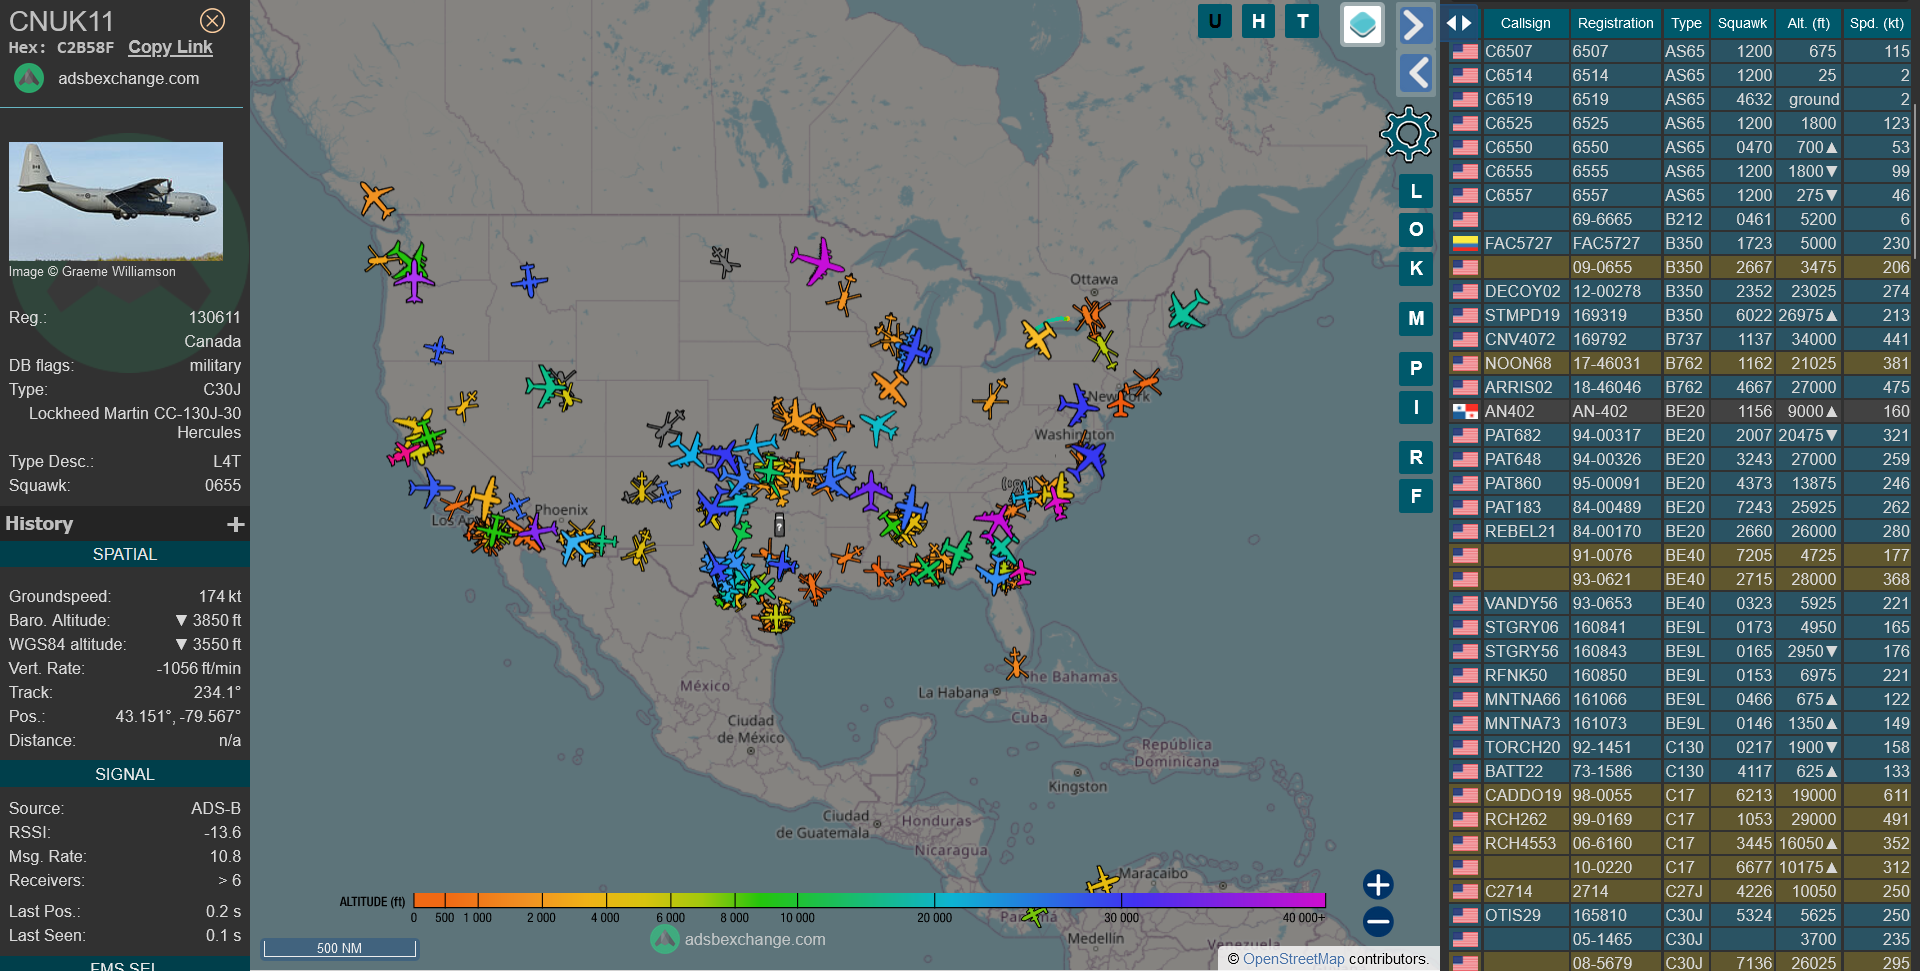This screenshot has height=972, width=1920.
Task: Select the teal aircraft icon over Maine
Action: point(1187,310)
